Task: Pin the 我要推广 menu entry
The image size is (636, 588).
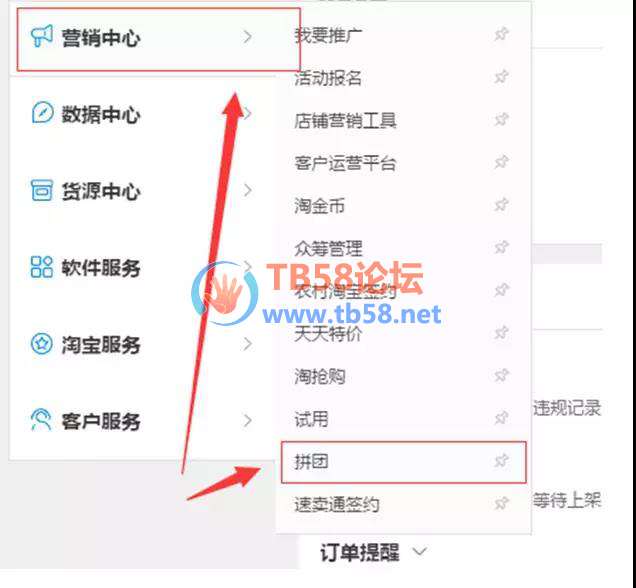Action: coord(502,34)
